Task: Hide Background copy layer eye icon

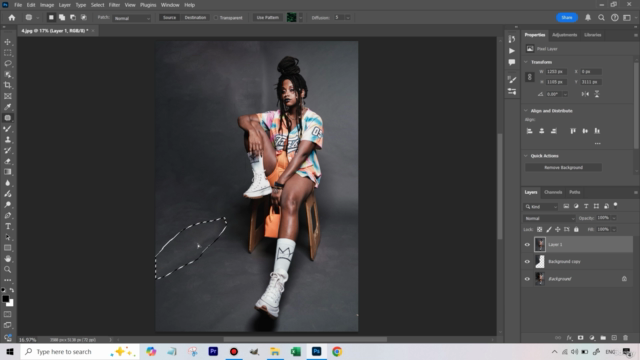Action: (527, 262)
